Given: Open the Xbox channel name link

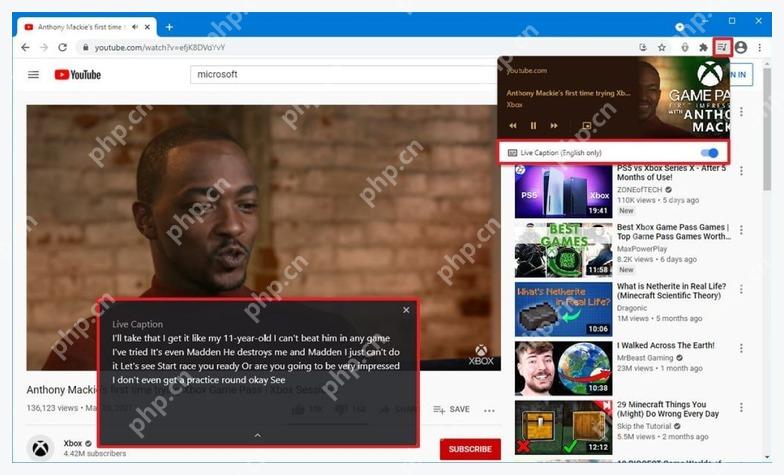Looking at the screenshot, I should point(72,443).
